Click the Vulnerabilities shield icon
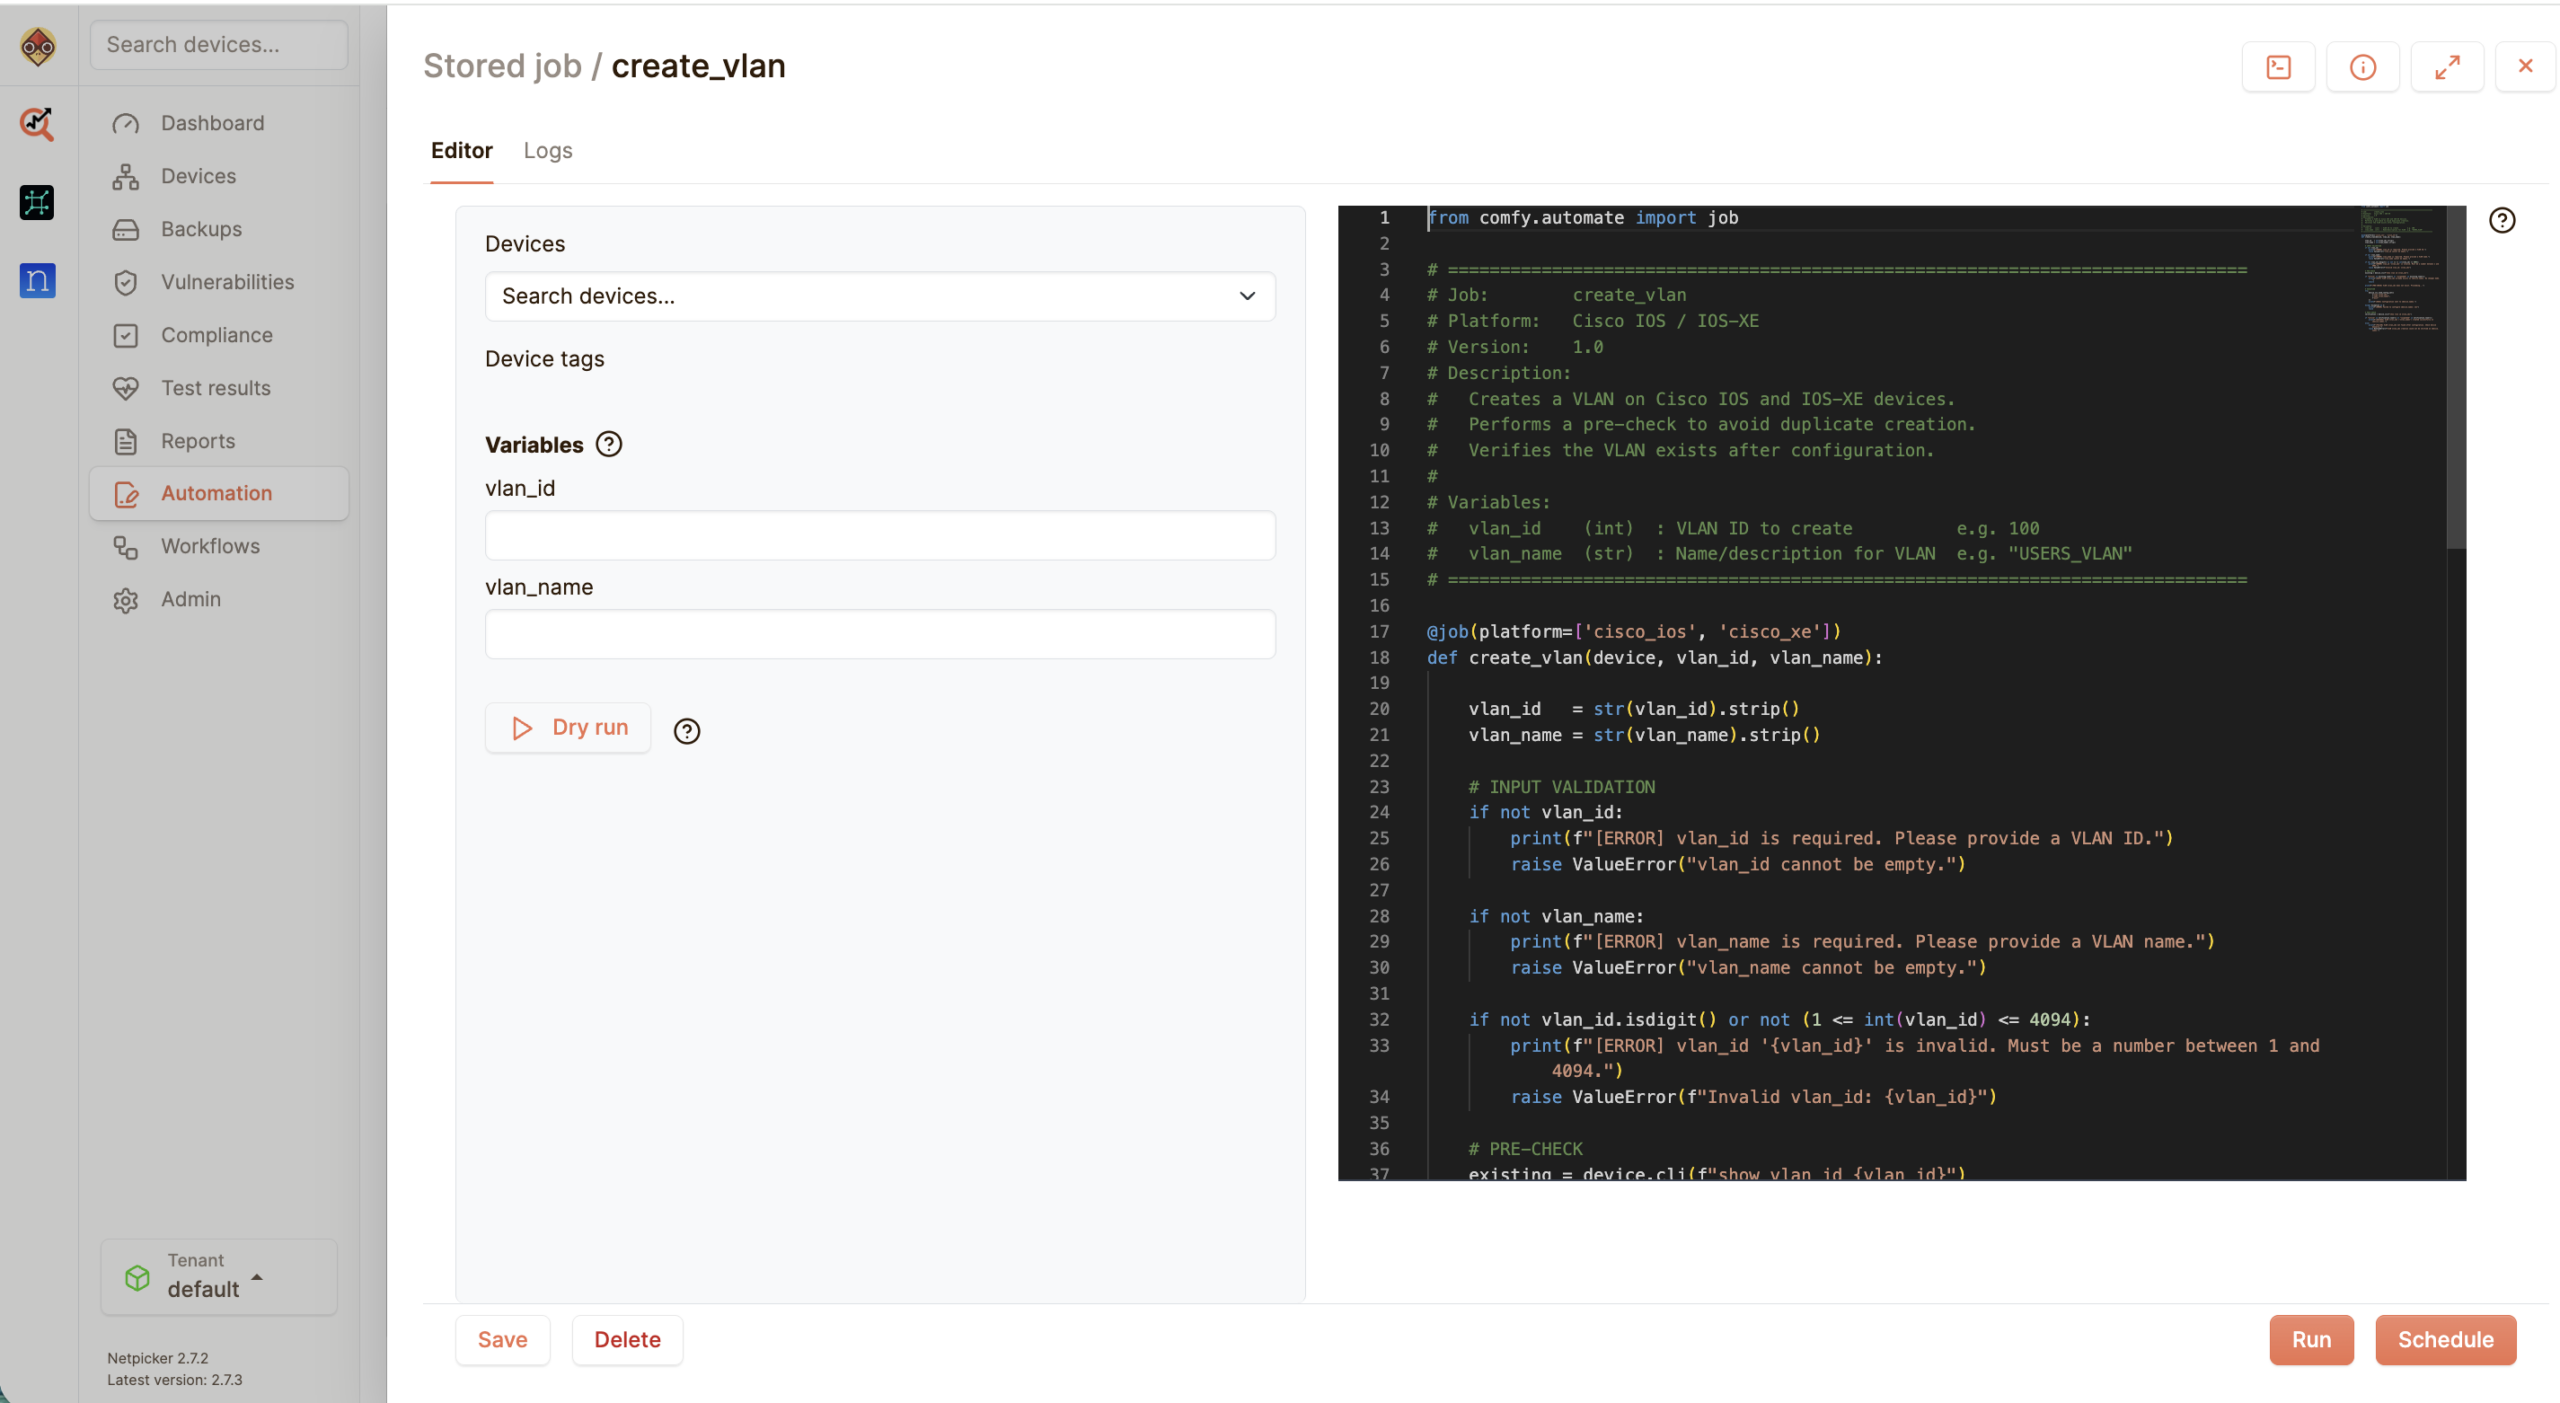The image size is (2560, 1403). click(126, 283)
